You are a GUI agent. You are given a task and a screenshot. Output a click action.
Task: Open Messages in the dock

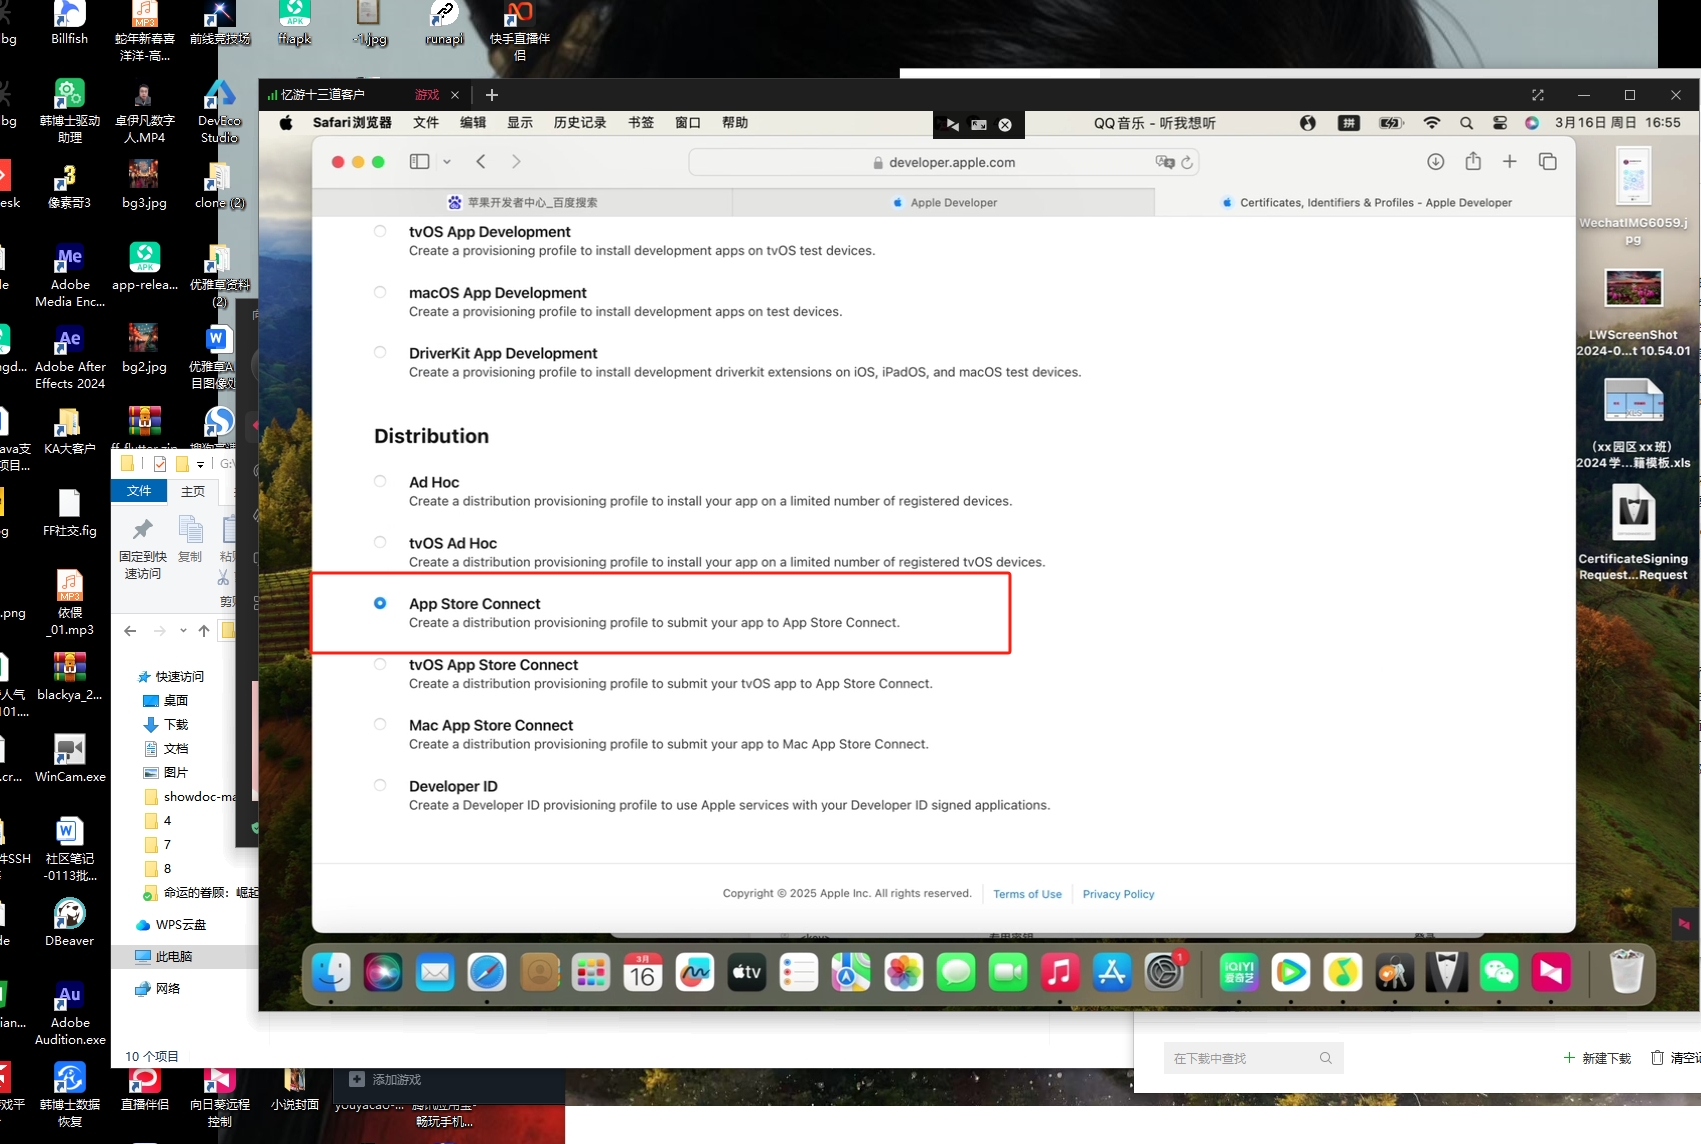point(956,972)
